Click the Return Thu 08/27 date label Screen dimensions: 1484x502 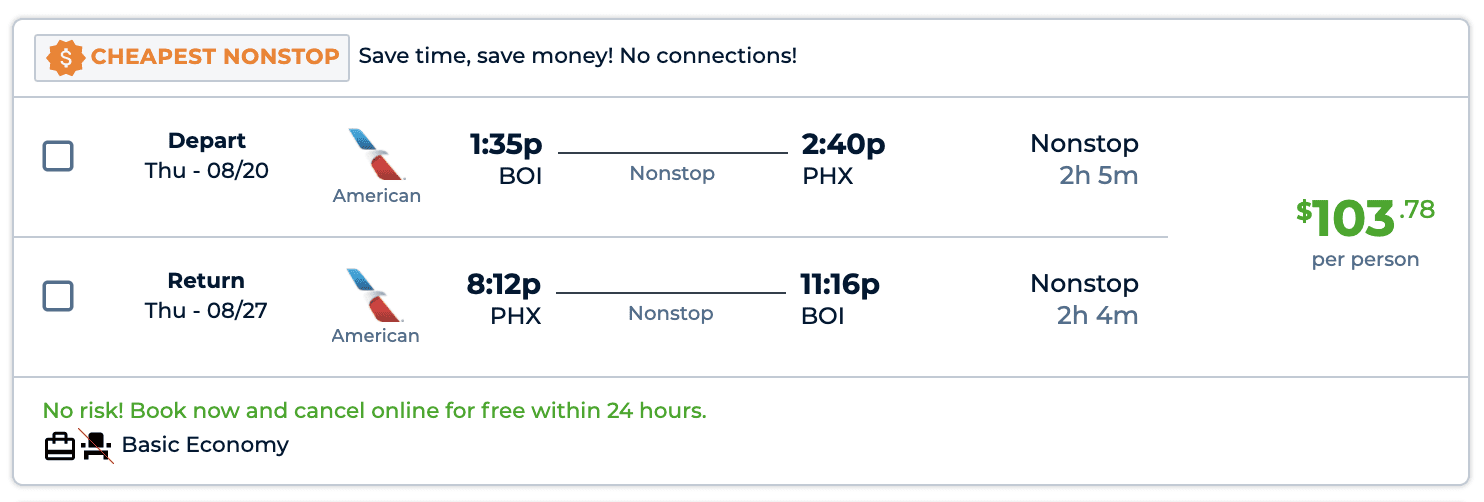[x=206, y=296]
